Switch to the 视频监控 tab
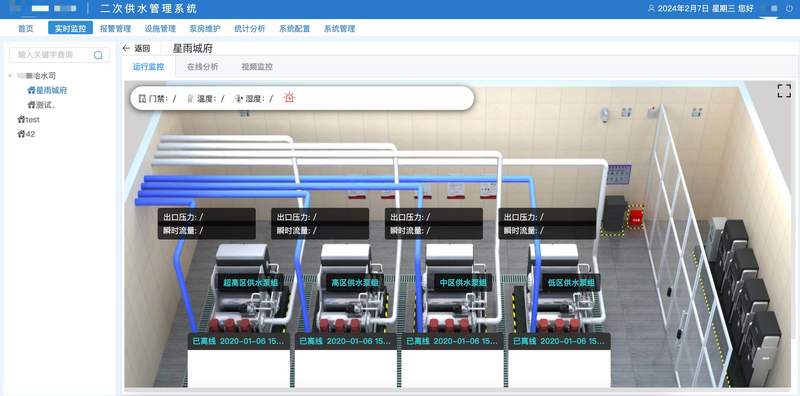The width and height of the screenshot is (800, 396). click(x=257, y=67)
